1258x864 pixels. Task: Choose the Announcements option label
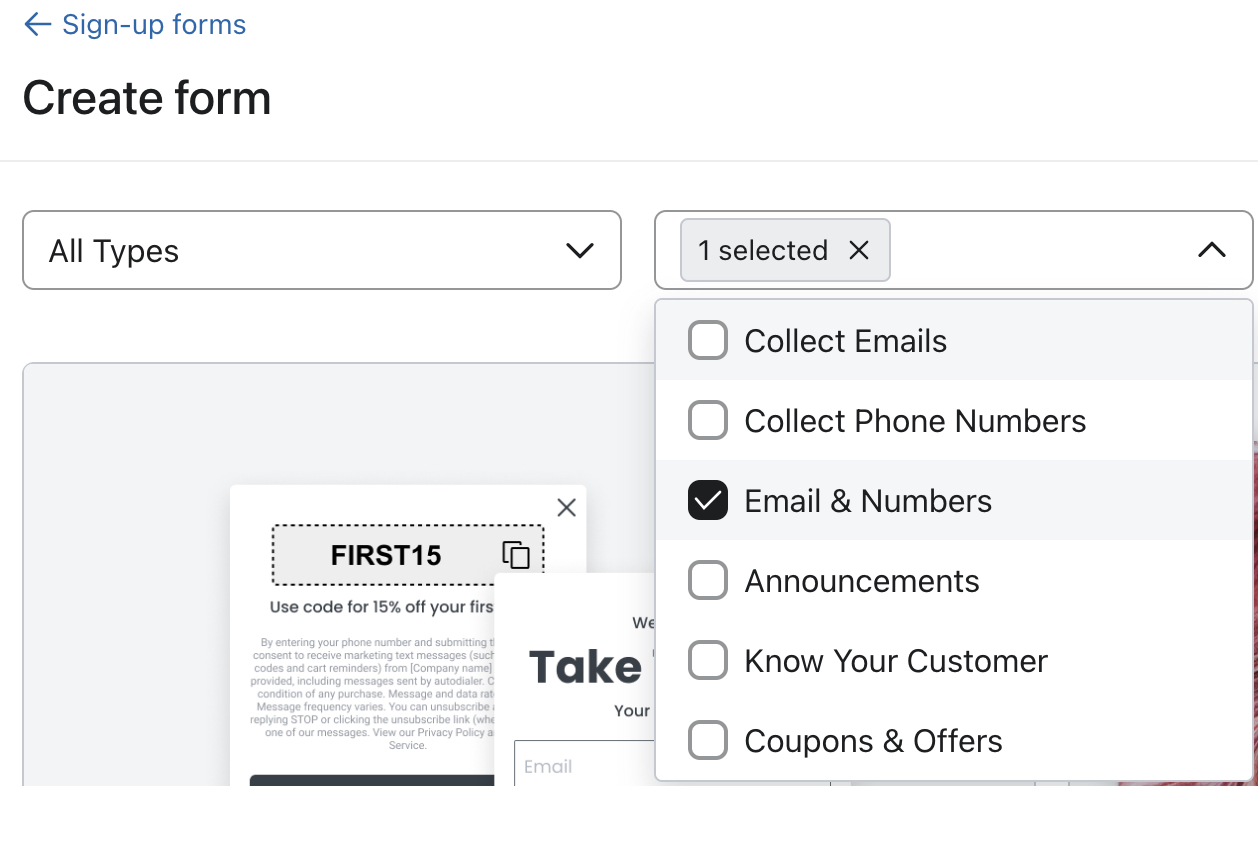click(862, 581)
